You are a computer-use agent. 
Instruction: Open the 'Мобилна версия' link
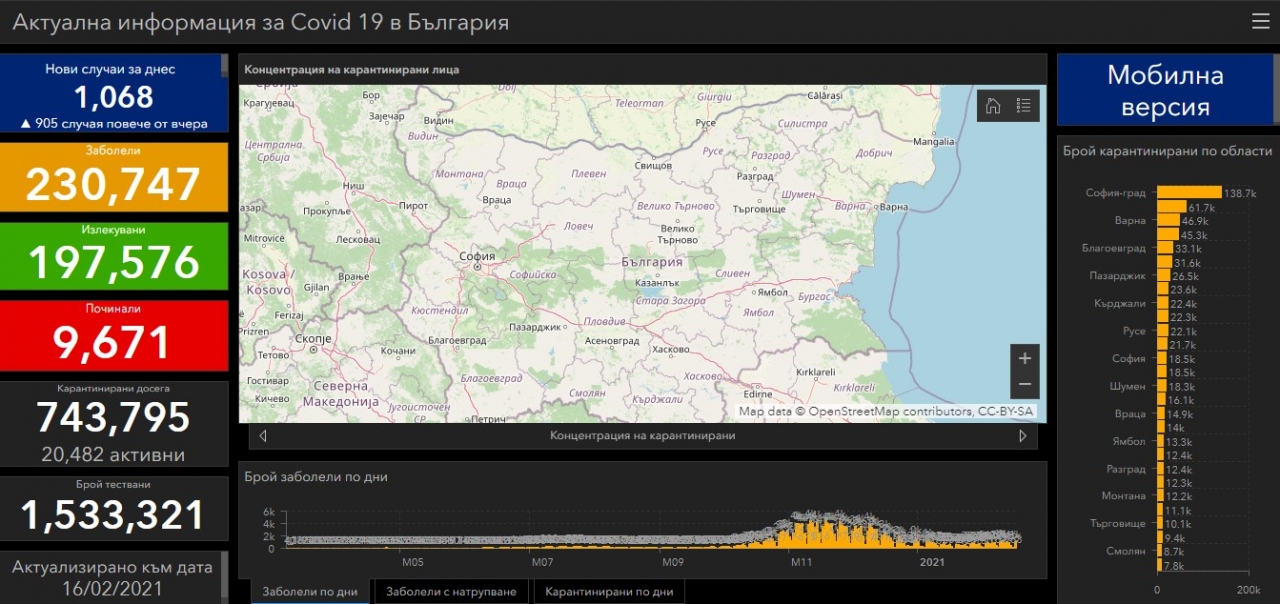[x=1165, y=91]
